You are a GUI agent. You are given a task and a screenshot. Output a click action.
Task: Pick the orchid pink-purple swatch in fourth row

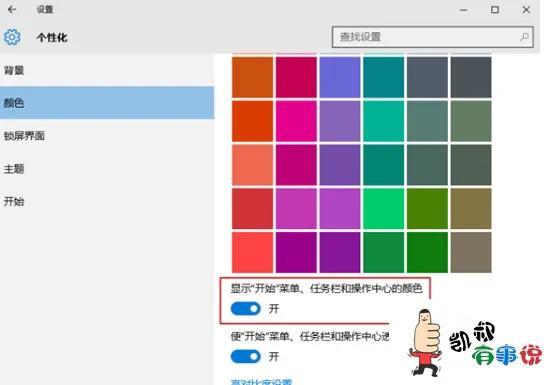[x=296, y=208]
